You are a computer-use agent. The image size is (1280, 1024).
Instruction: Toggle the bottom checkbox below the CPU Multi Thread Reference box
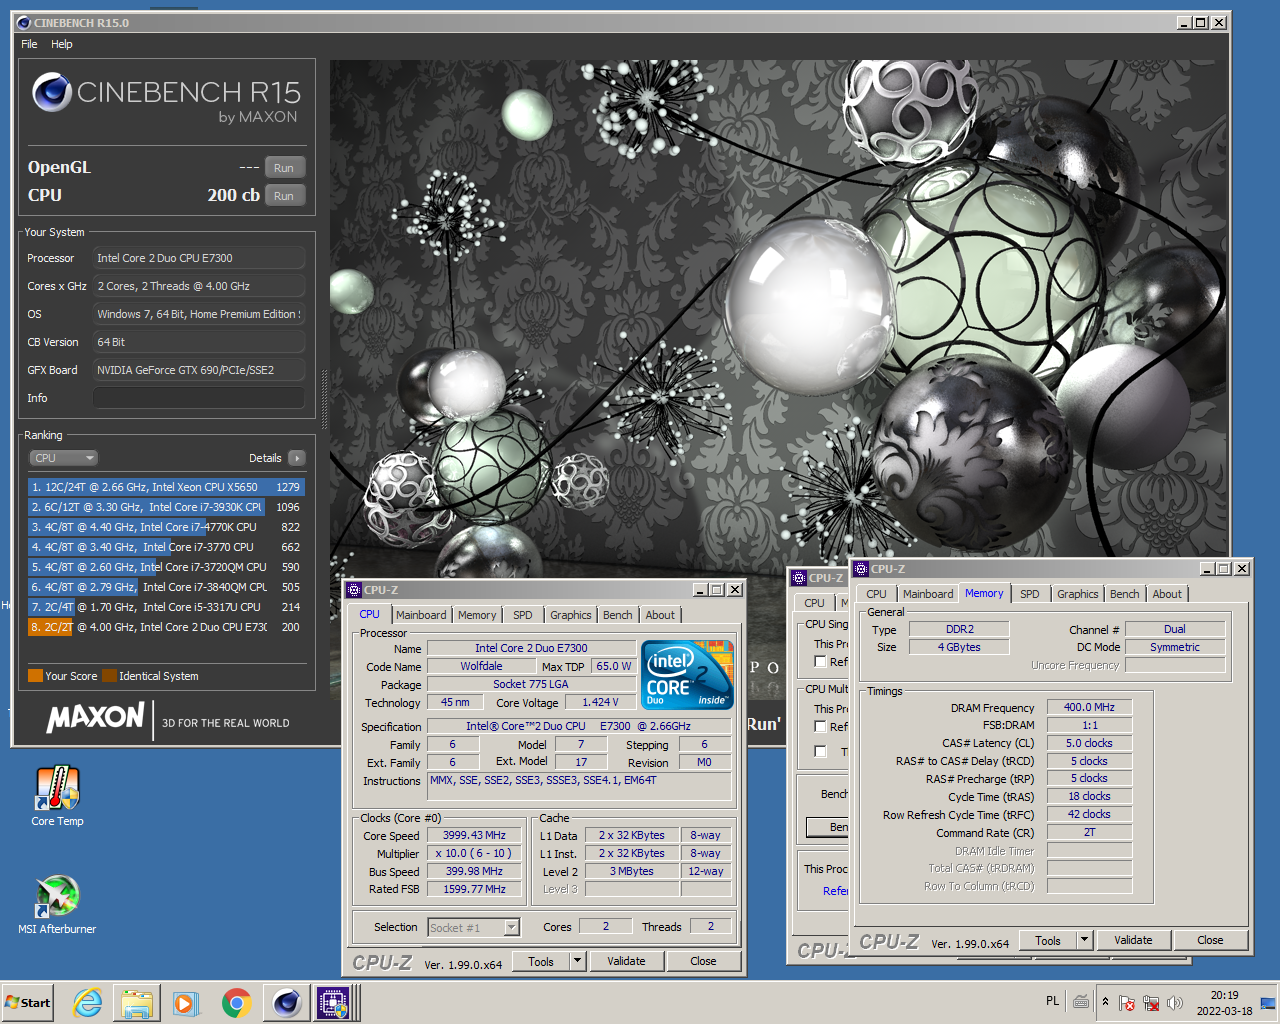[821, 752]
